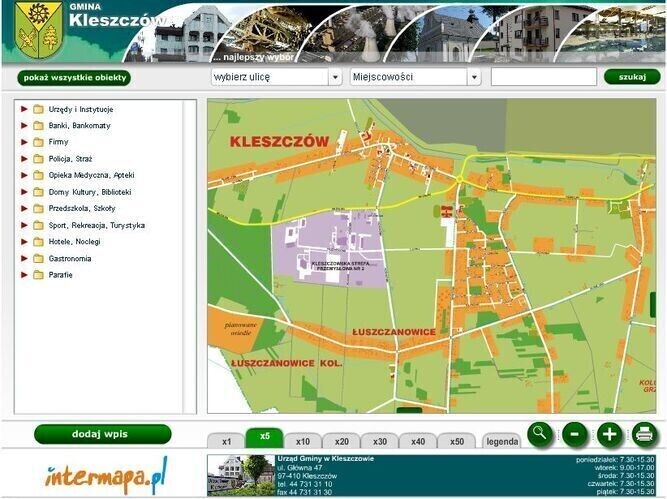The height and width of the screenshot is (499, 667).
Task: Click the szukaj search button
Action: (x=632, y=77)
